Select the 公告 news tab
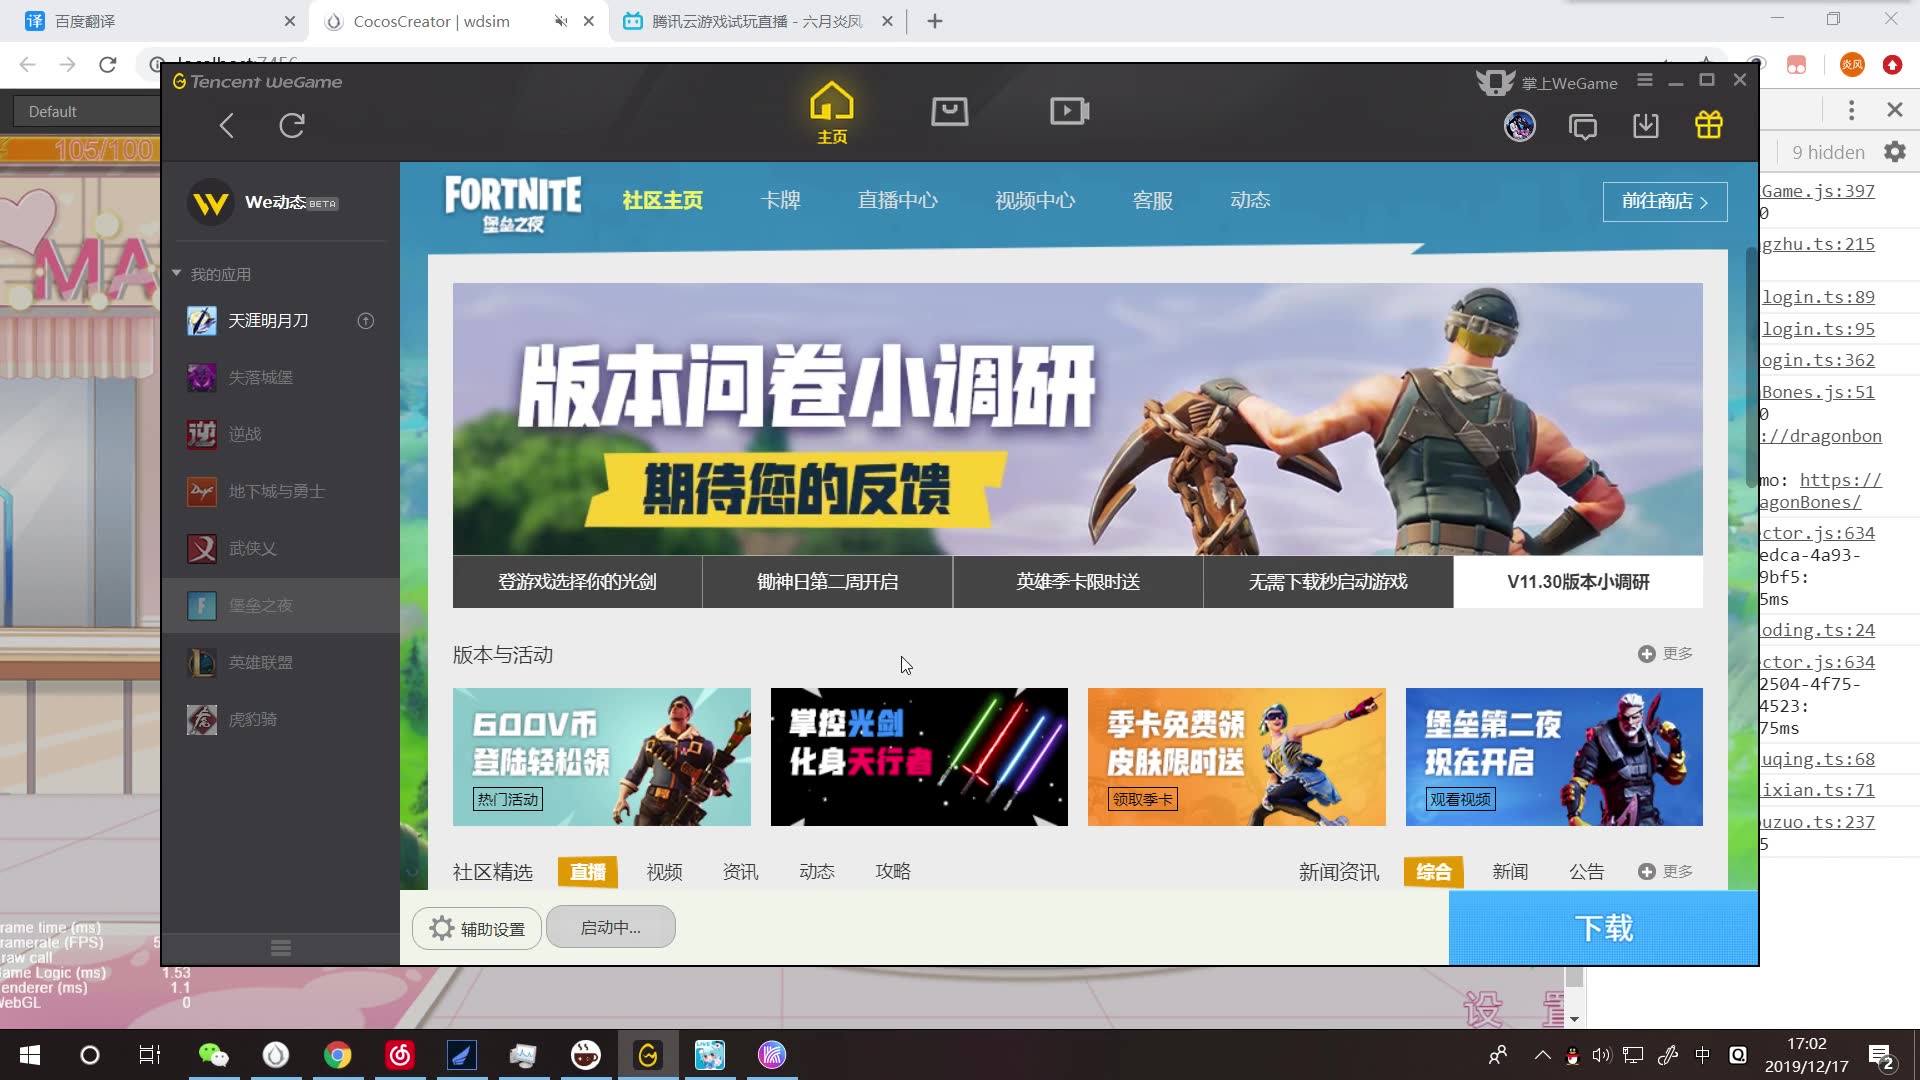 pos(1586,872)
